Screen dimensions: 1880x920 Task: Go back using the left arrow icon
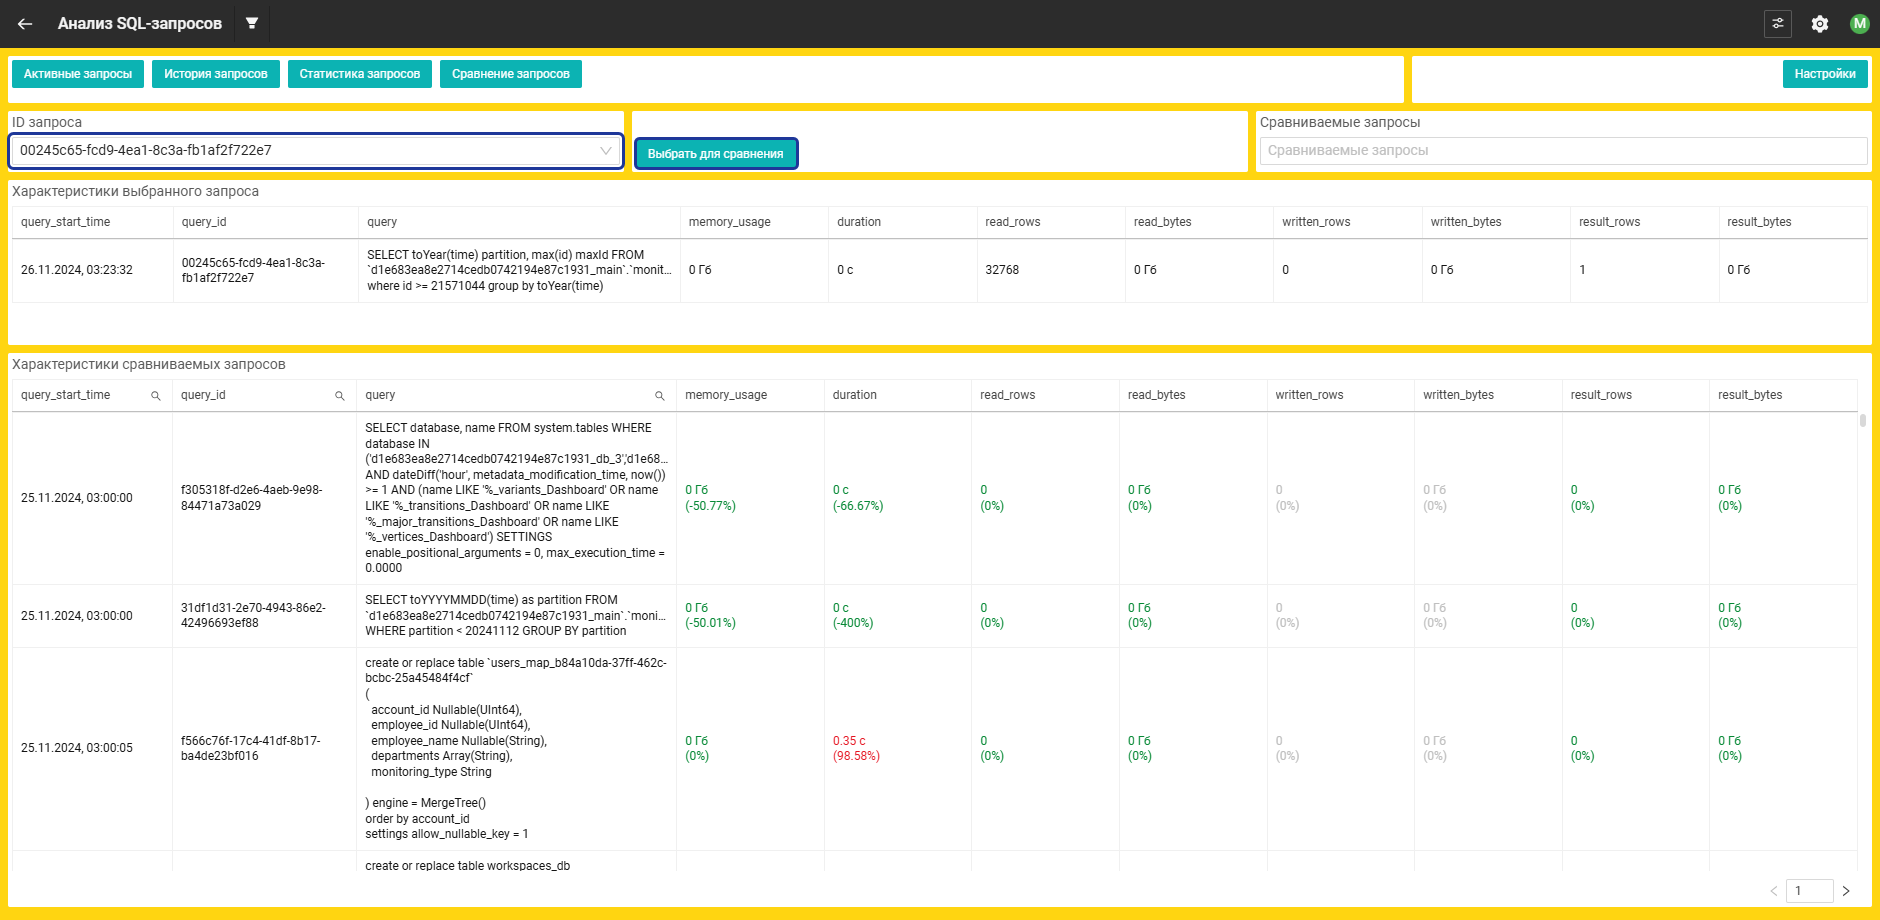[x=25, y=24]
